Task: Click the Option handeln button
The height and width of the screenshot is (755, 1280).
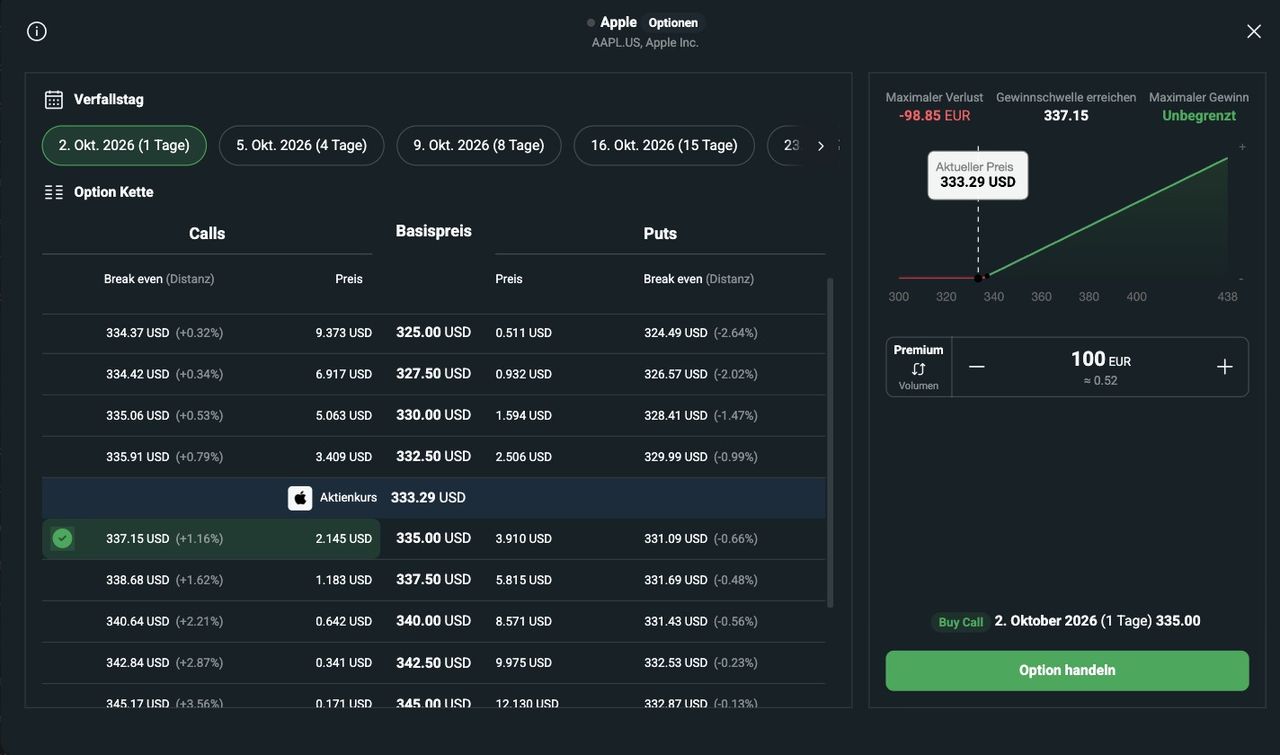Action: click(x=1067, y=670)
